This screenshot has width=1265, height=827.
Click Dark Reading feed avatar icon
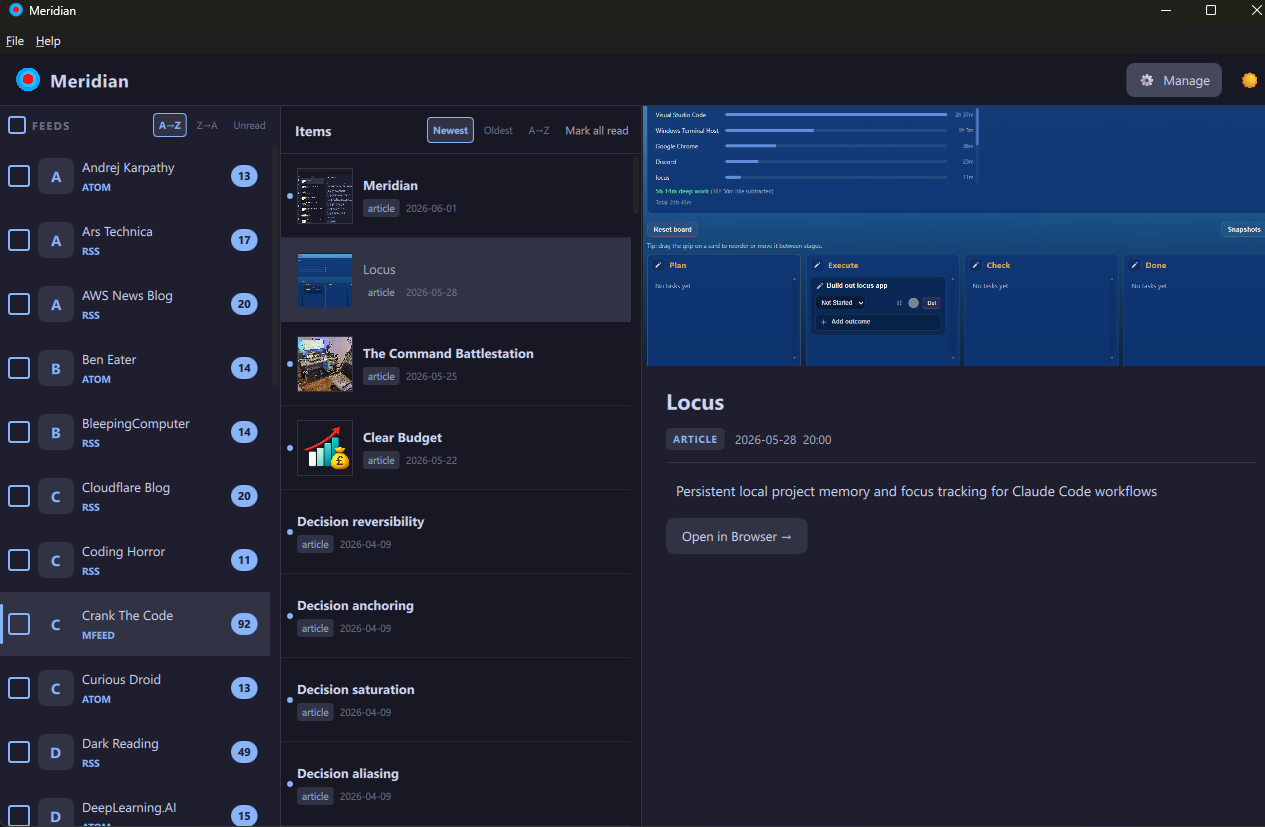point(56,753)
